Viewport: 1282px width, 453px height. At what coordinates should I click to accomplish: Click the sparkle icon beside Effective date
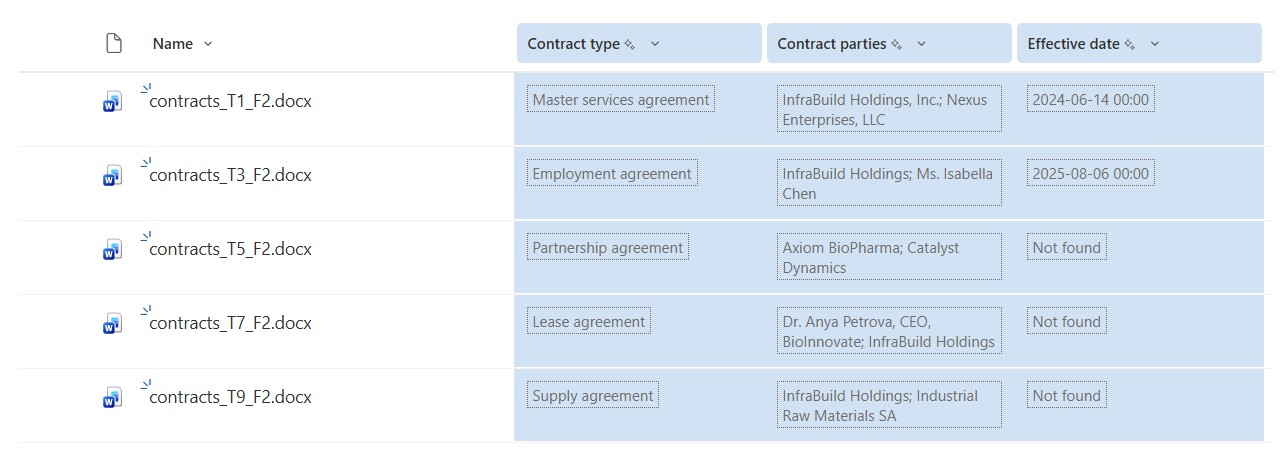(x=1130, y=45)
